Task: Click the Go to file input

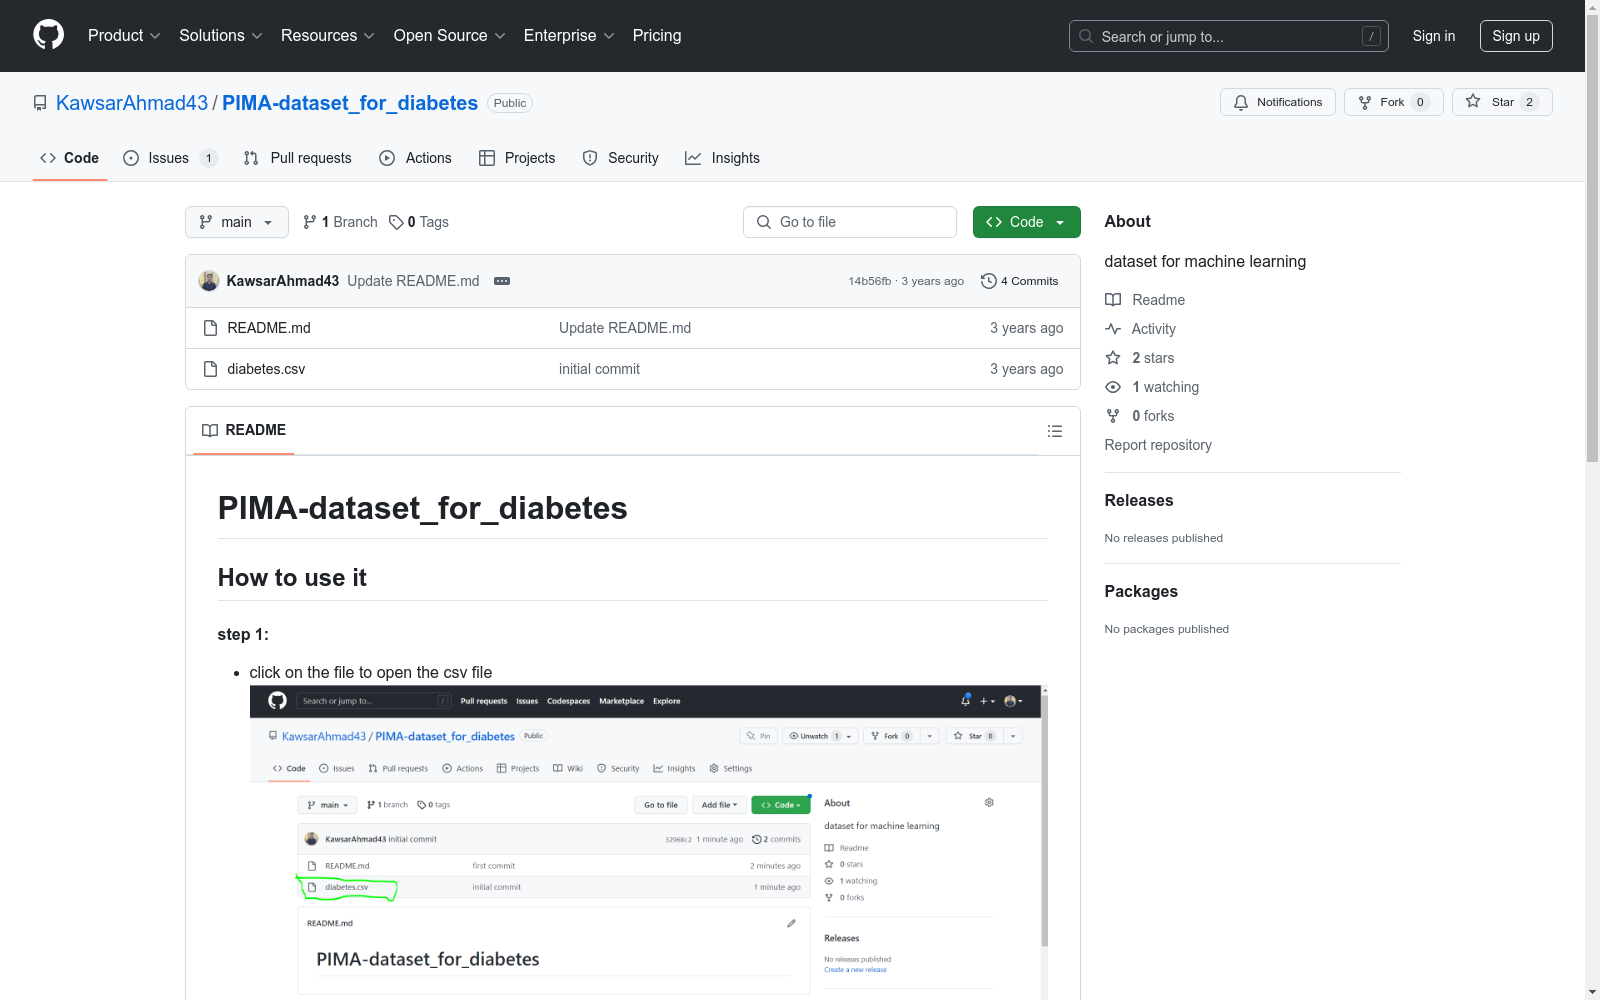Action: (849, 222)
